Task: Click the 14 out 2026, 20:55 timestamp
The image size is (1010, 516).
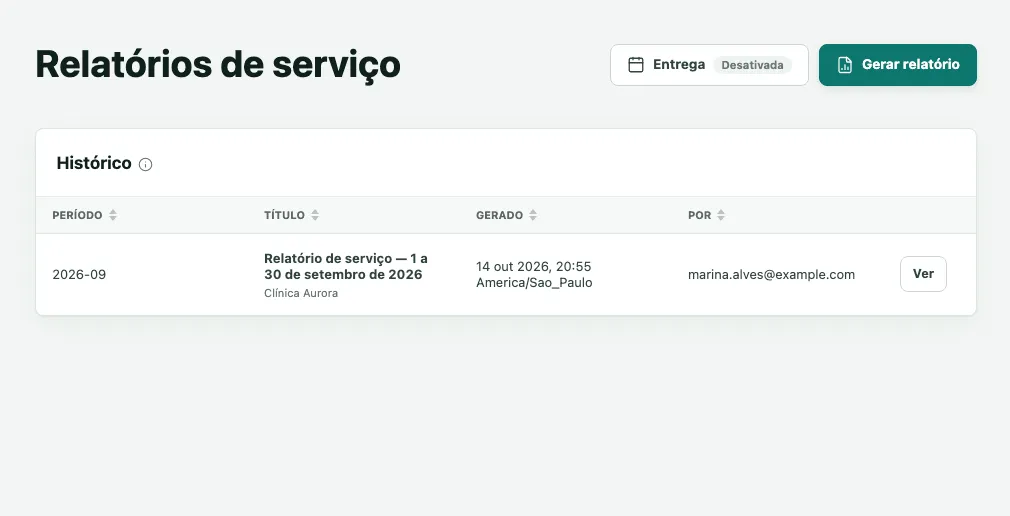Action: click(x=533, y=267)
